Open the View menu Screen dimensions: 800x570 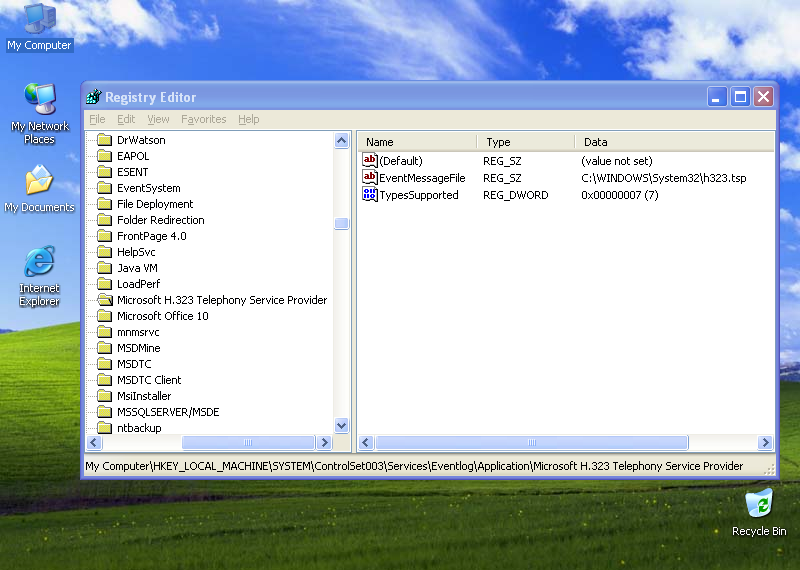(x=158, y=119)
